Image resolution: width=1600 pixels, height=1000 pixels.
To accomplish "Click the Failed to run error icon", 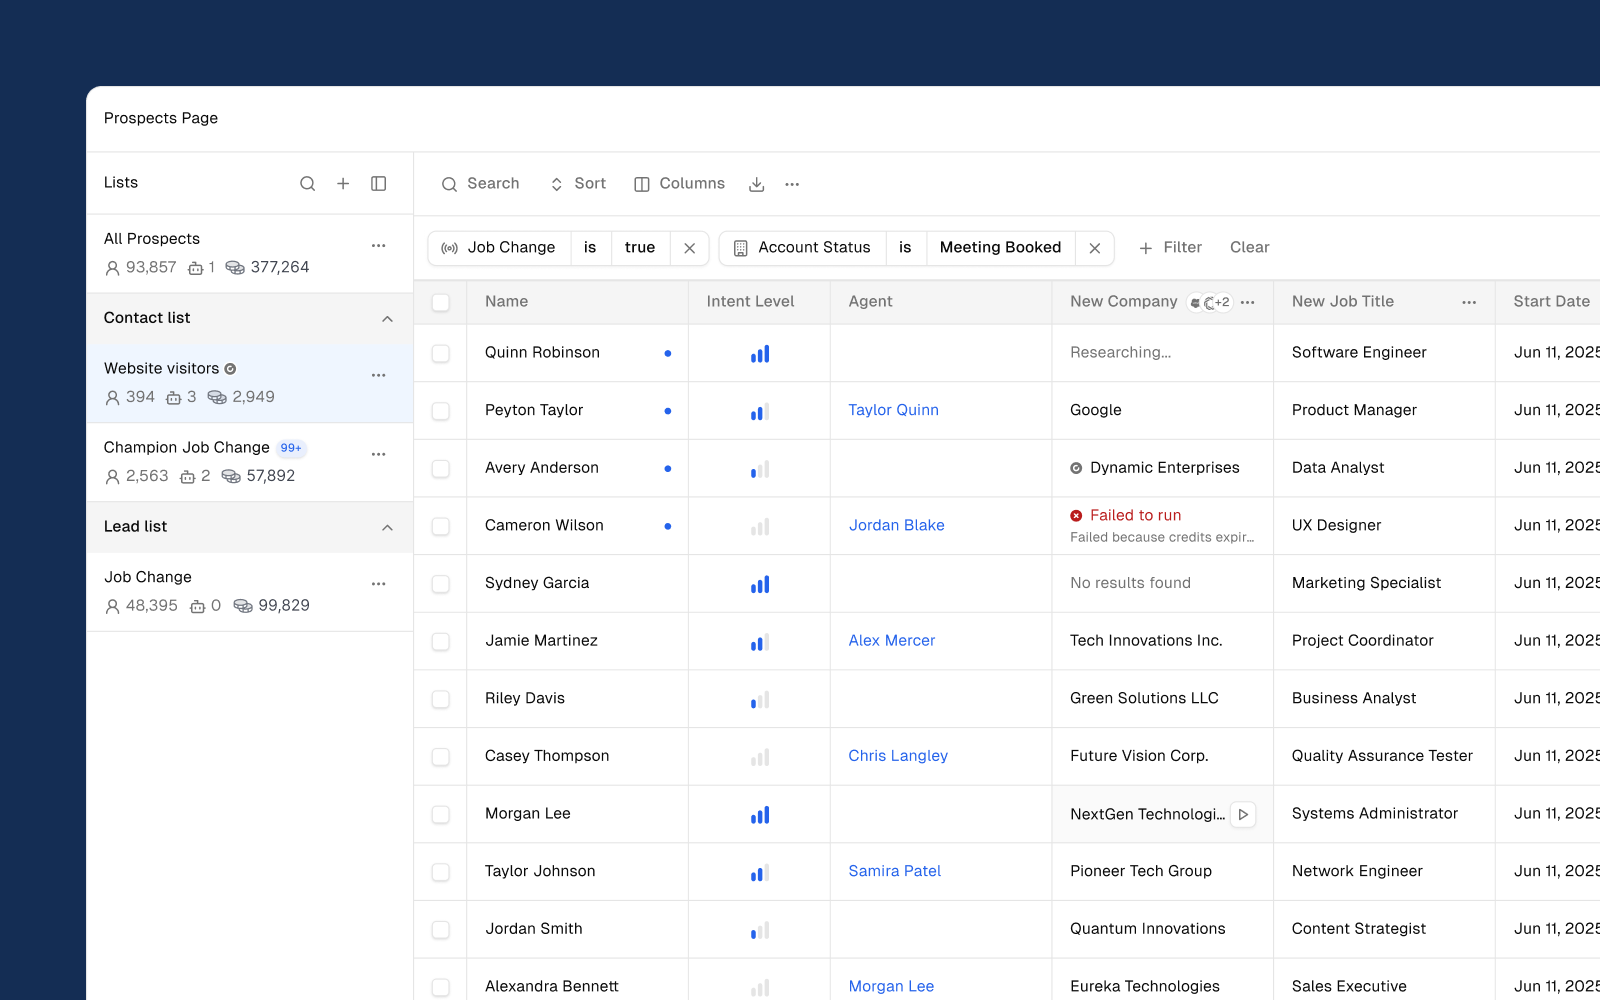I will point(1076,516).
